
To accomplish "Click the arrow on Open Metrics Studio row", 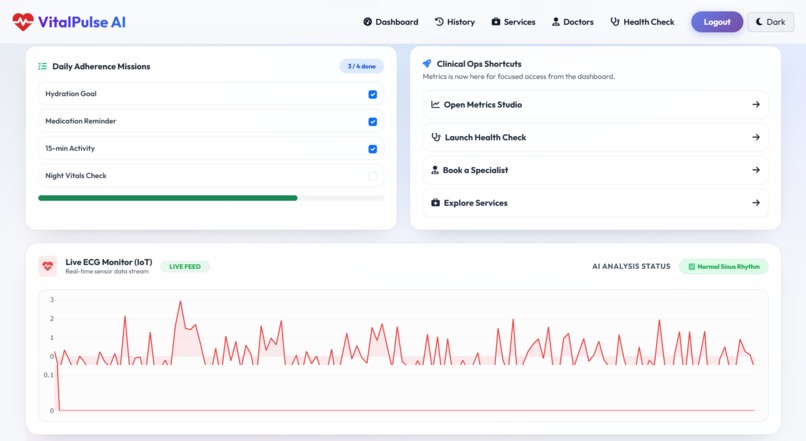I will click(x=756, y=104).
